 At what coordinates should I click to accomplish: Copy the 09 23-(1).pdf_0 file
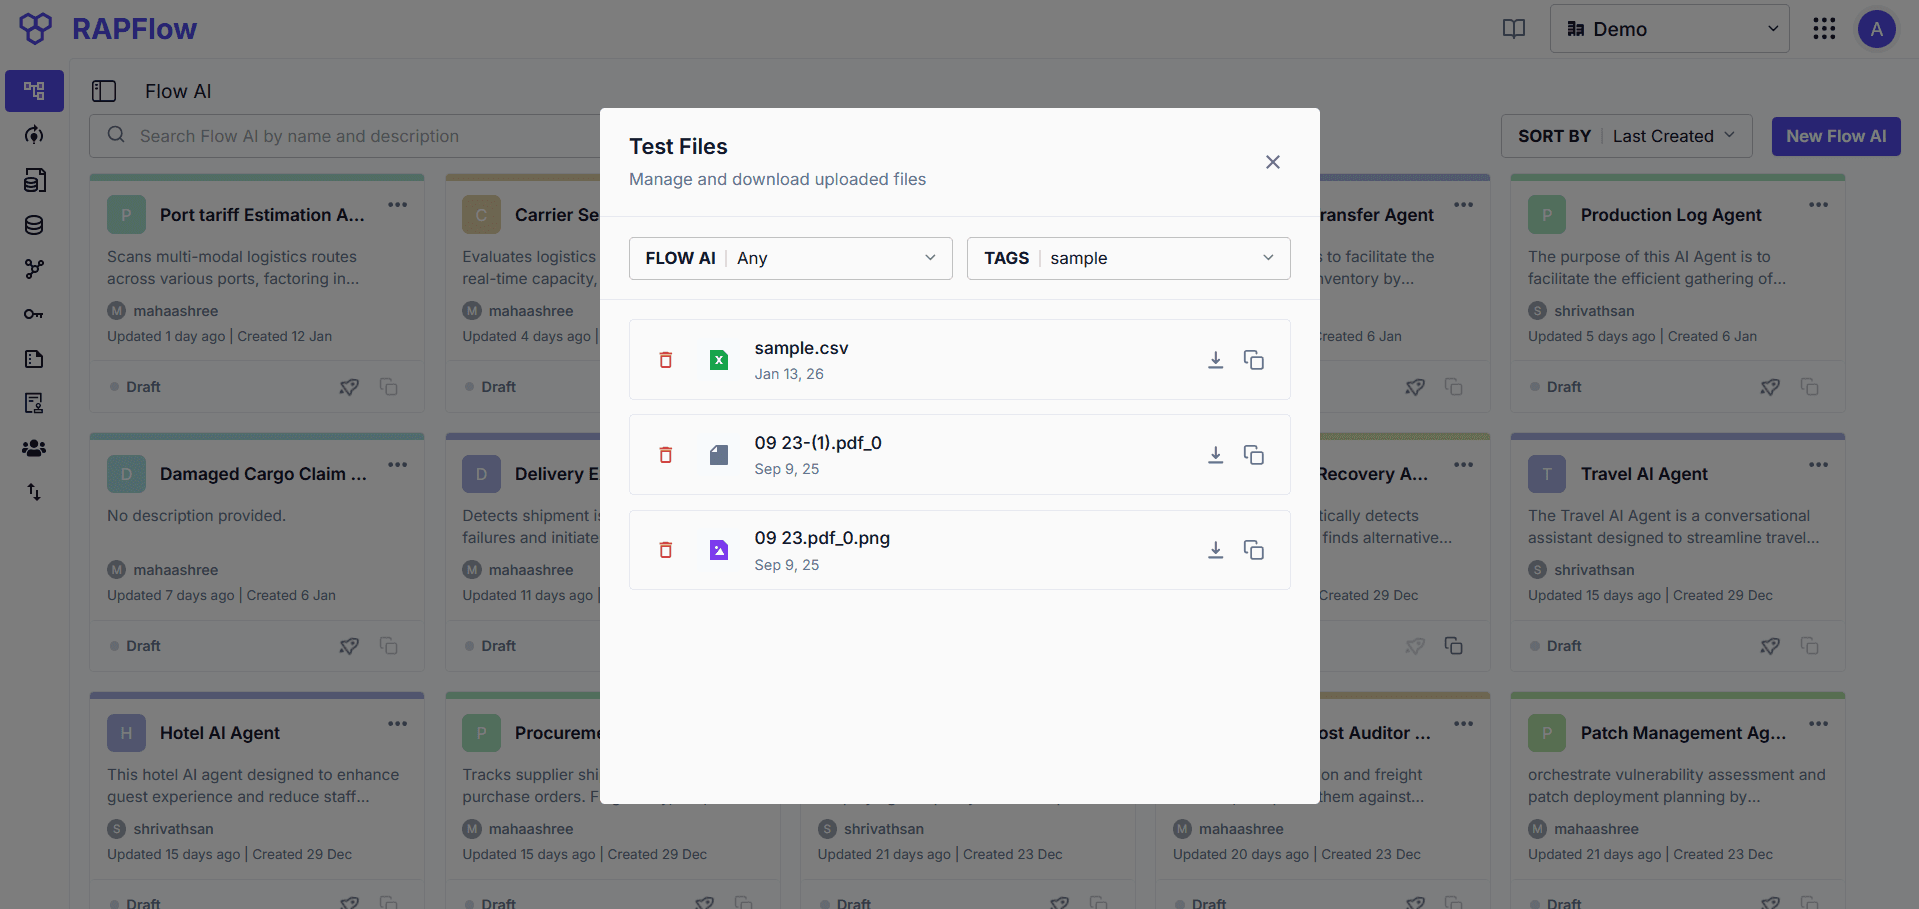(1254, 454)
